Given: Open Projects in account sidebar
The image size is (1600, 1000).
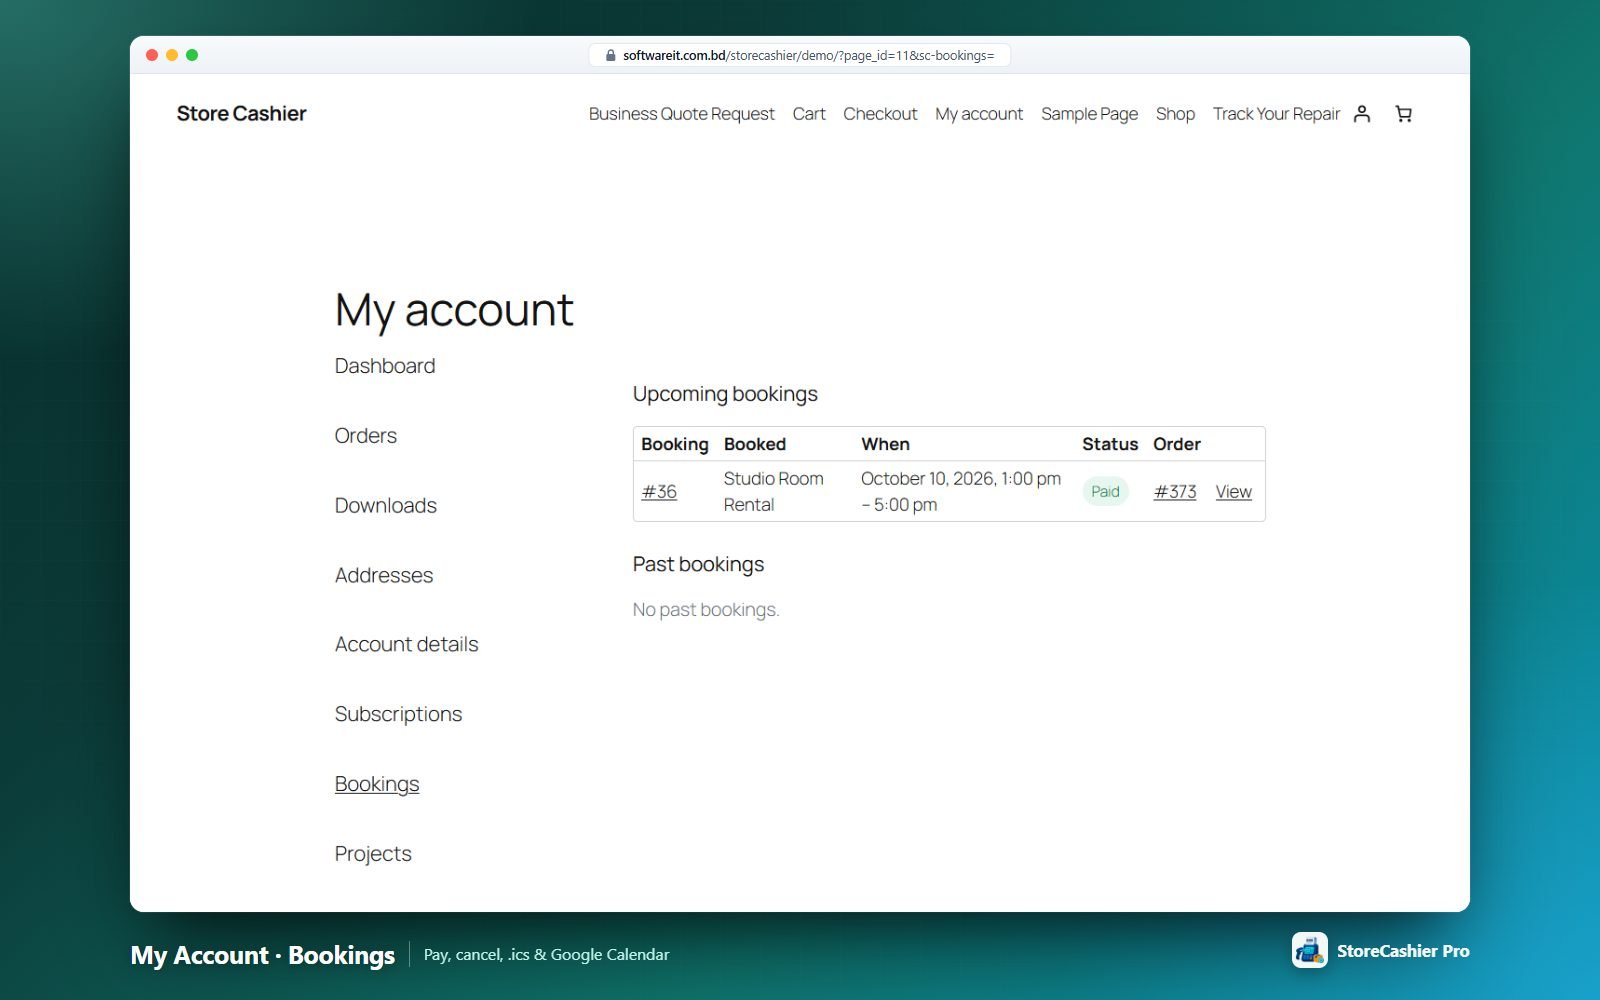Looking at the screenshot, I should 373,854.
